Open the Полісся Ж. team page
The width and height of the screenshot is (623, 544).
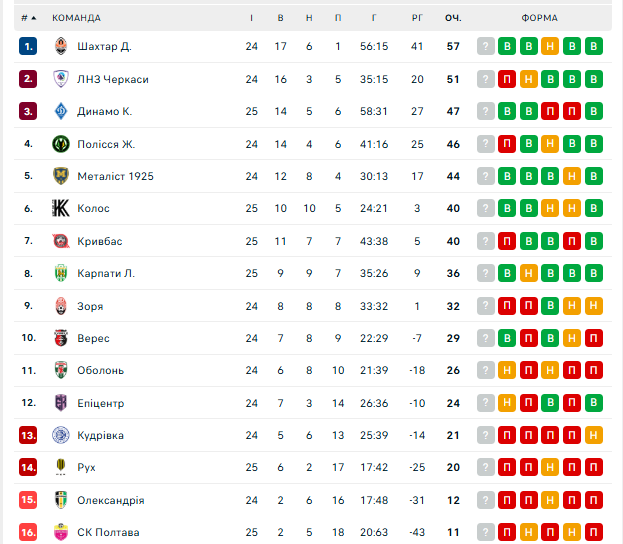pos(106,144)
